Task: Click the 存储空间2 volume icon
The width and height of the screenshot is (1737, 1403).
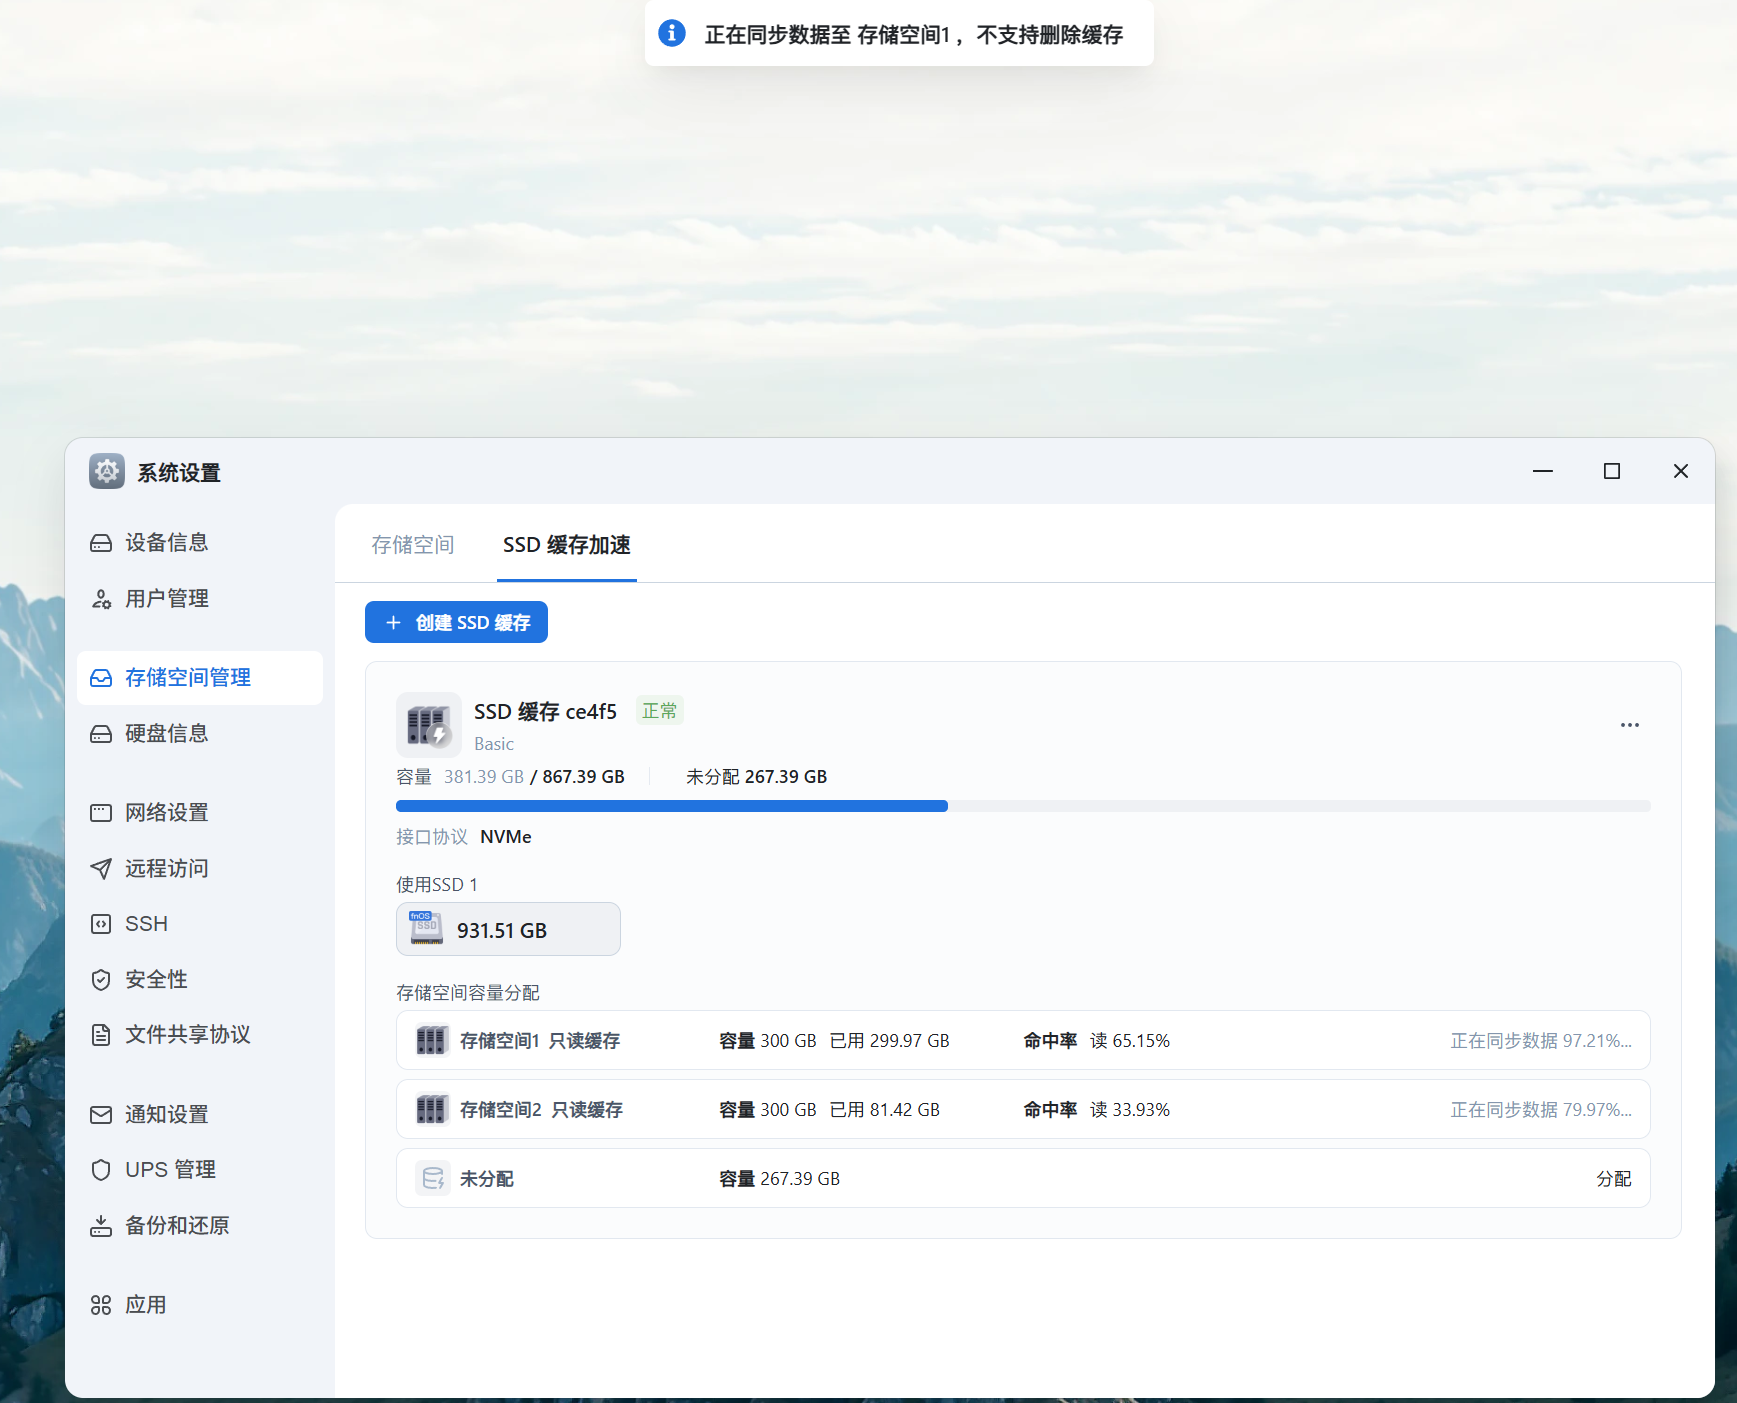Action: pyautogui.click(x=431, y=1110)
